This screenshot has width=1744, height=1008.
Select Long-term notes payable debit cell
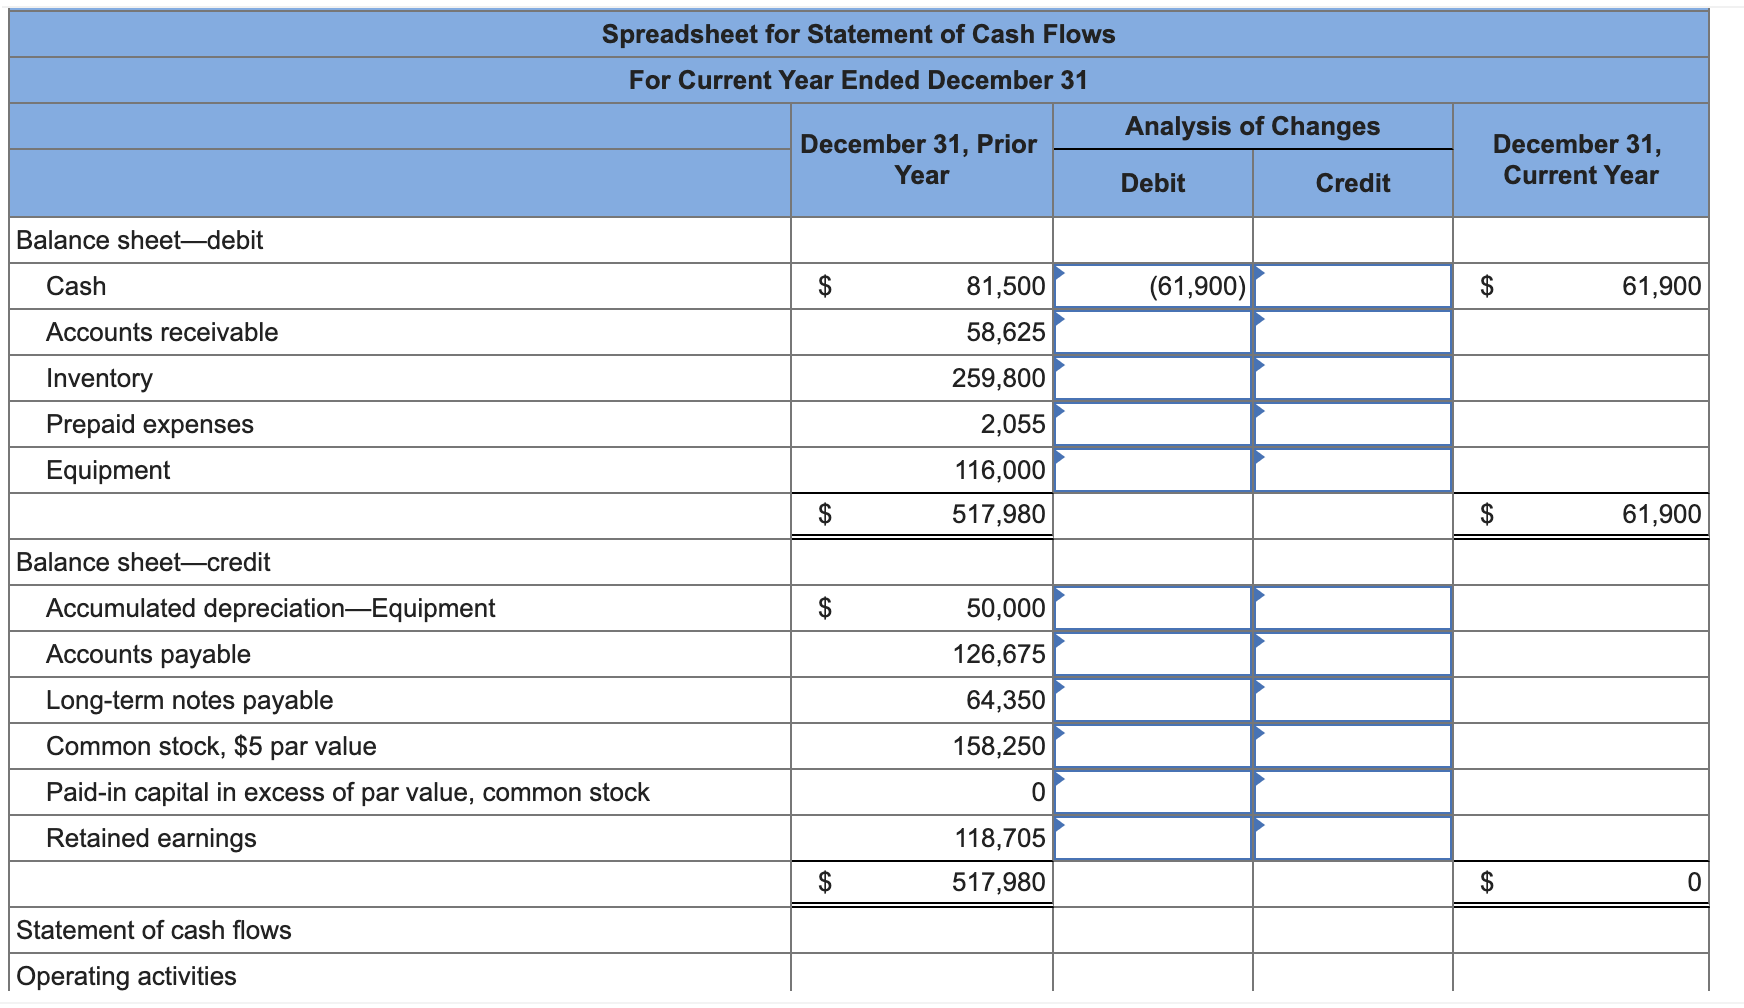click(x=1153, y=700)
